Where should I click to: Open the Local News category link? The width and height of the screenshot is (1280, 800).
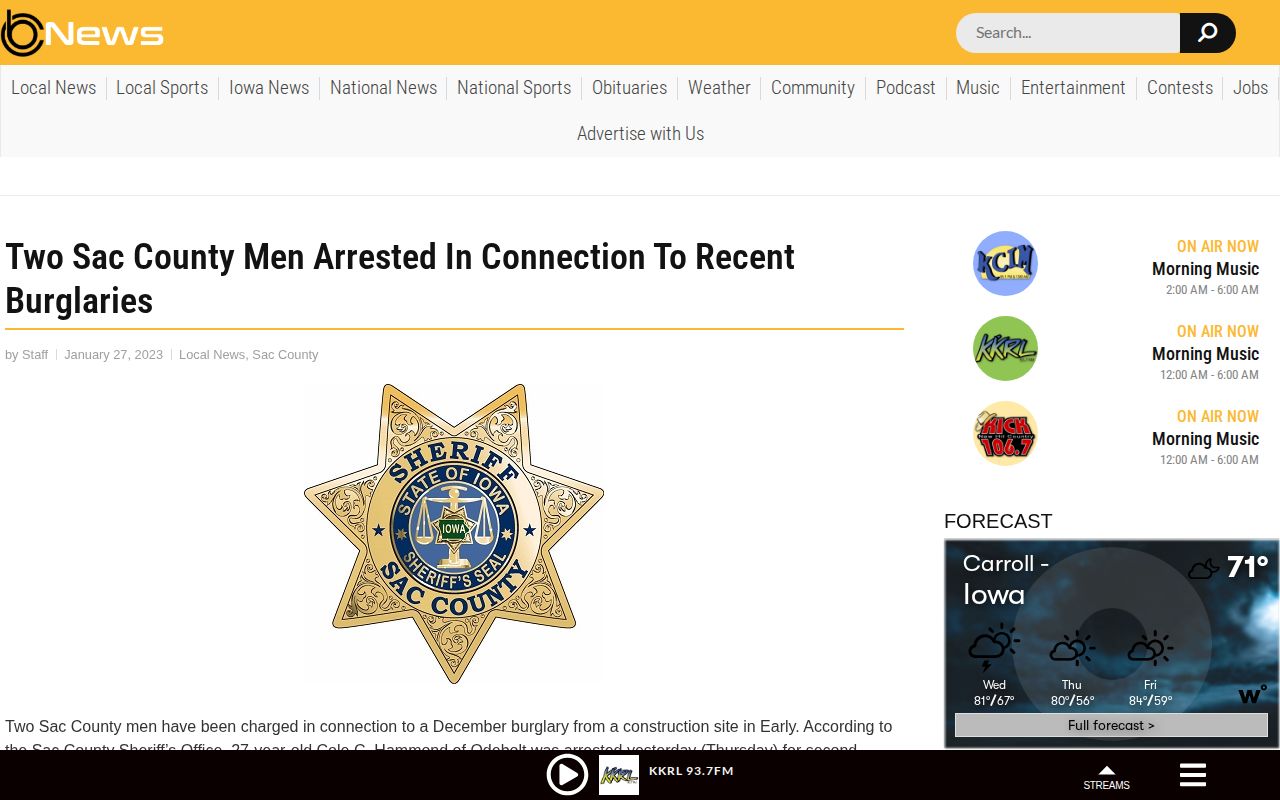pyautogui.click(x=212, y=355)
